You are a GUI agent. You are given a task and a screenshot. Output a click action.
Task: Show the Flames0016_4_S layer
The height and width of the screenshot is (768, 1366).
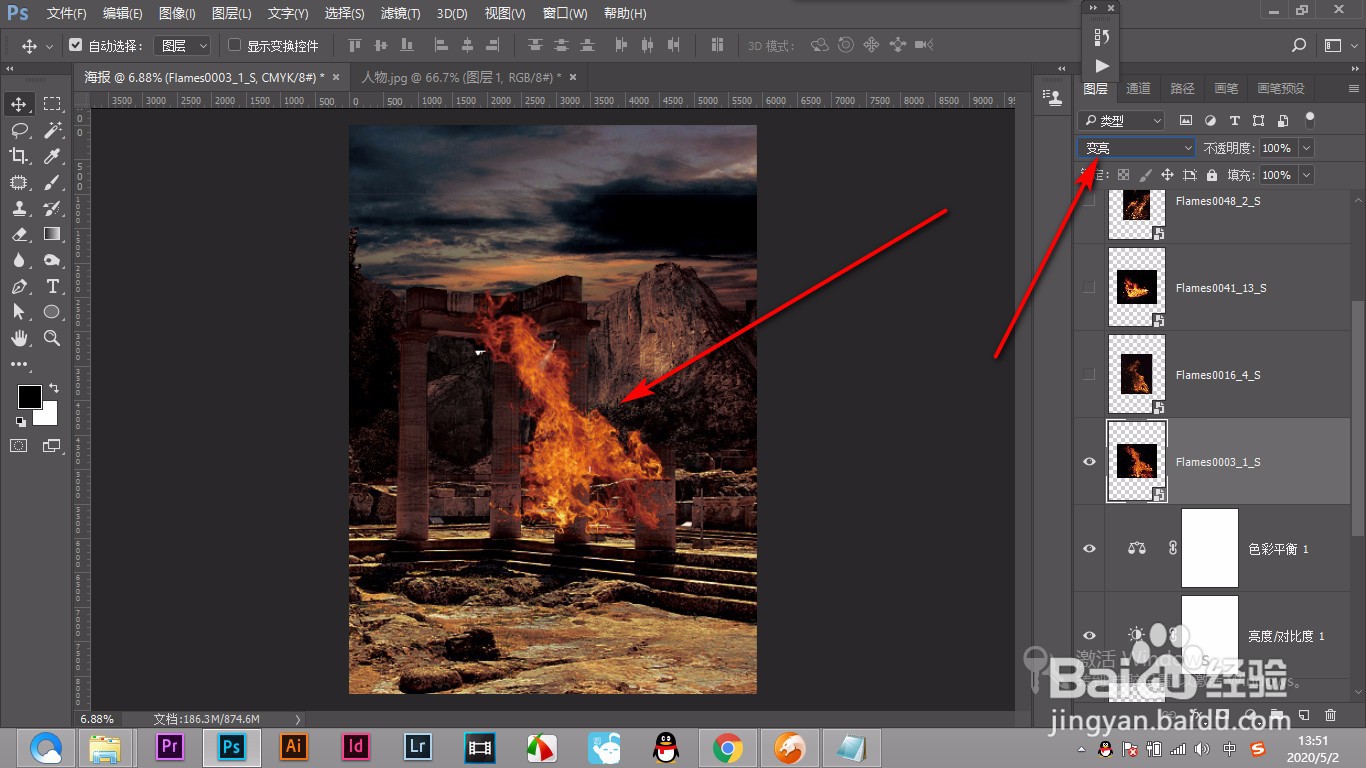pyautogui.click(x=1090, y=374)
